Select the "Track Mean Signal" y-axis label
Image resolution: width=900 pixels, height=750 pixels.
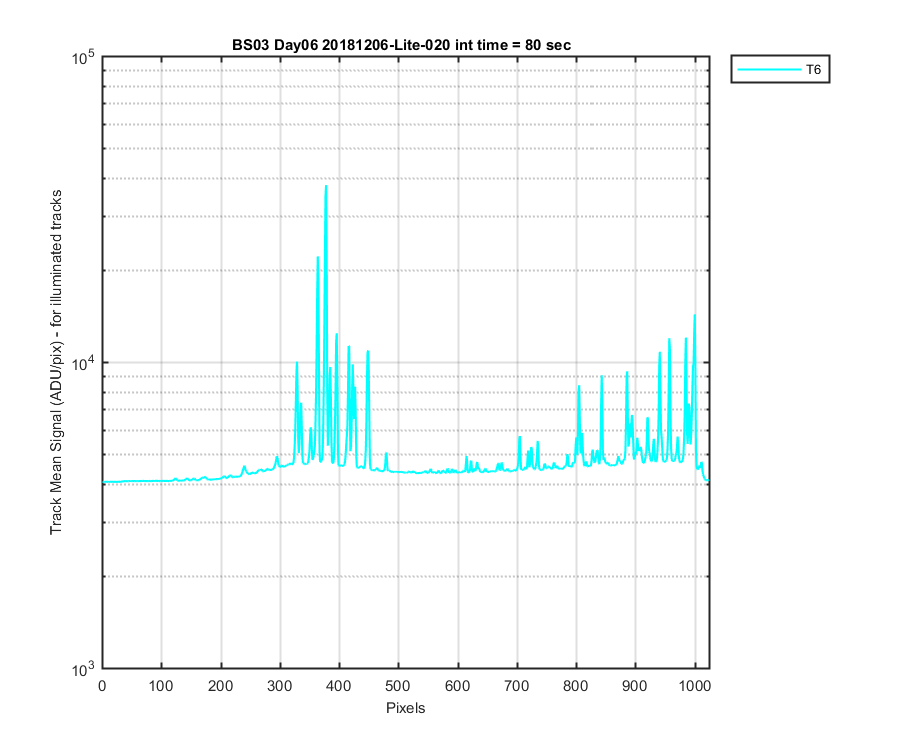pyautogui.click(x=56, y=362)
